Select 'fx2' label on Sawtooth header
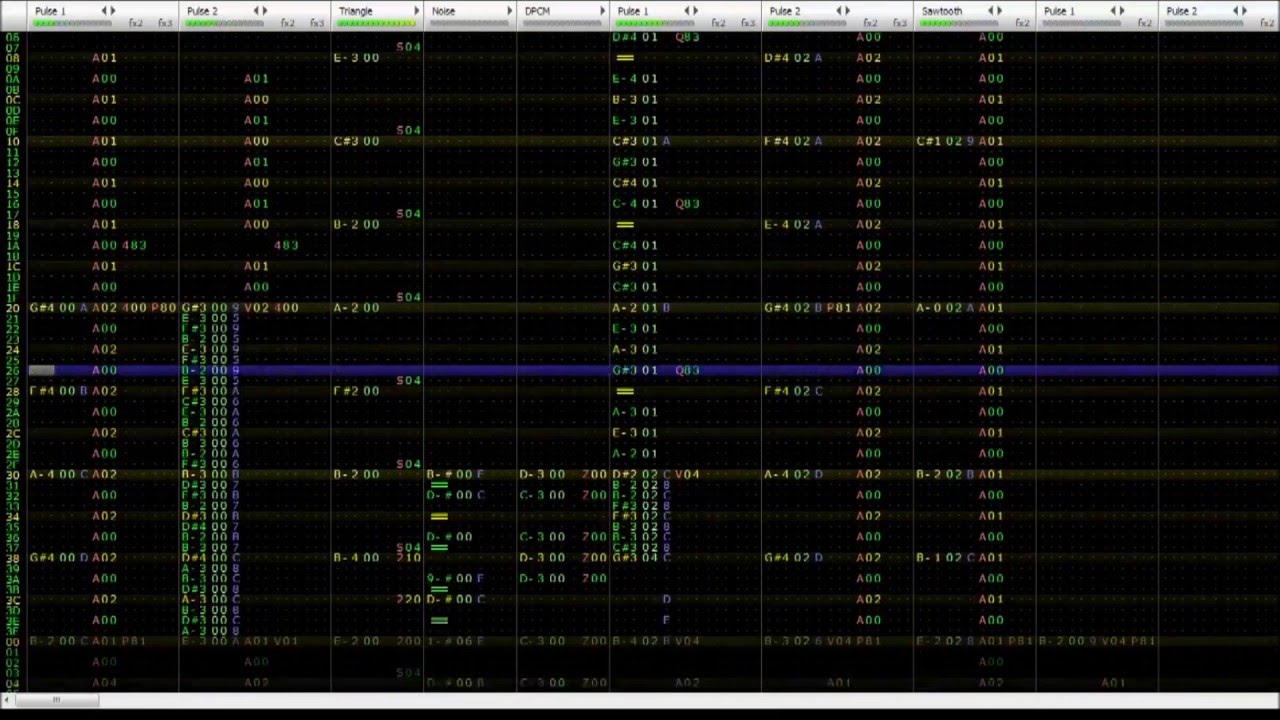 (x=1022, y=23)
